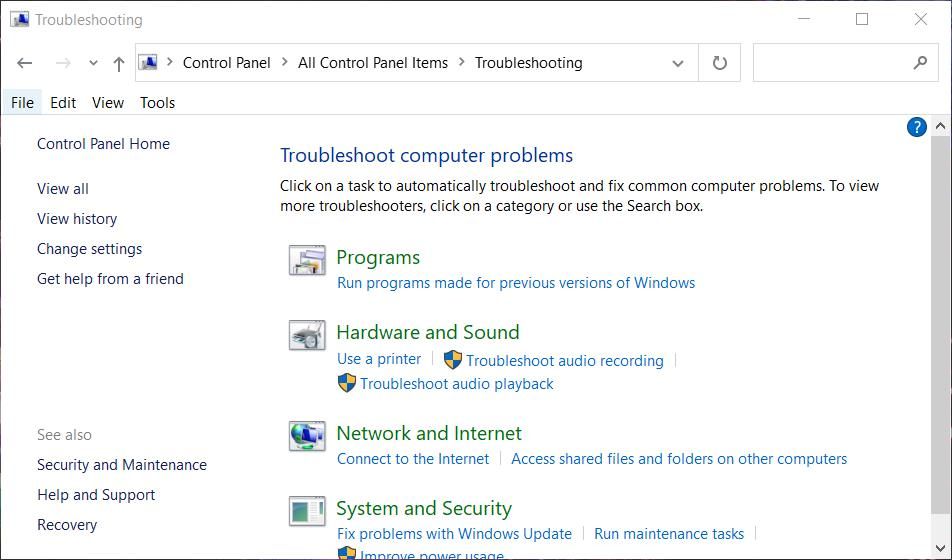Open the recent locations dropdown
This screenshot has height=560, width=952.
(93, 63)
